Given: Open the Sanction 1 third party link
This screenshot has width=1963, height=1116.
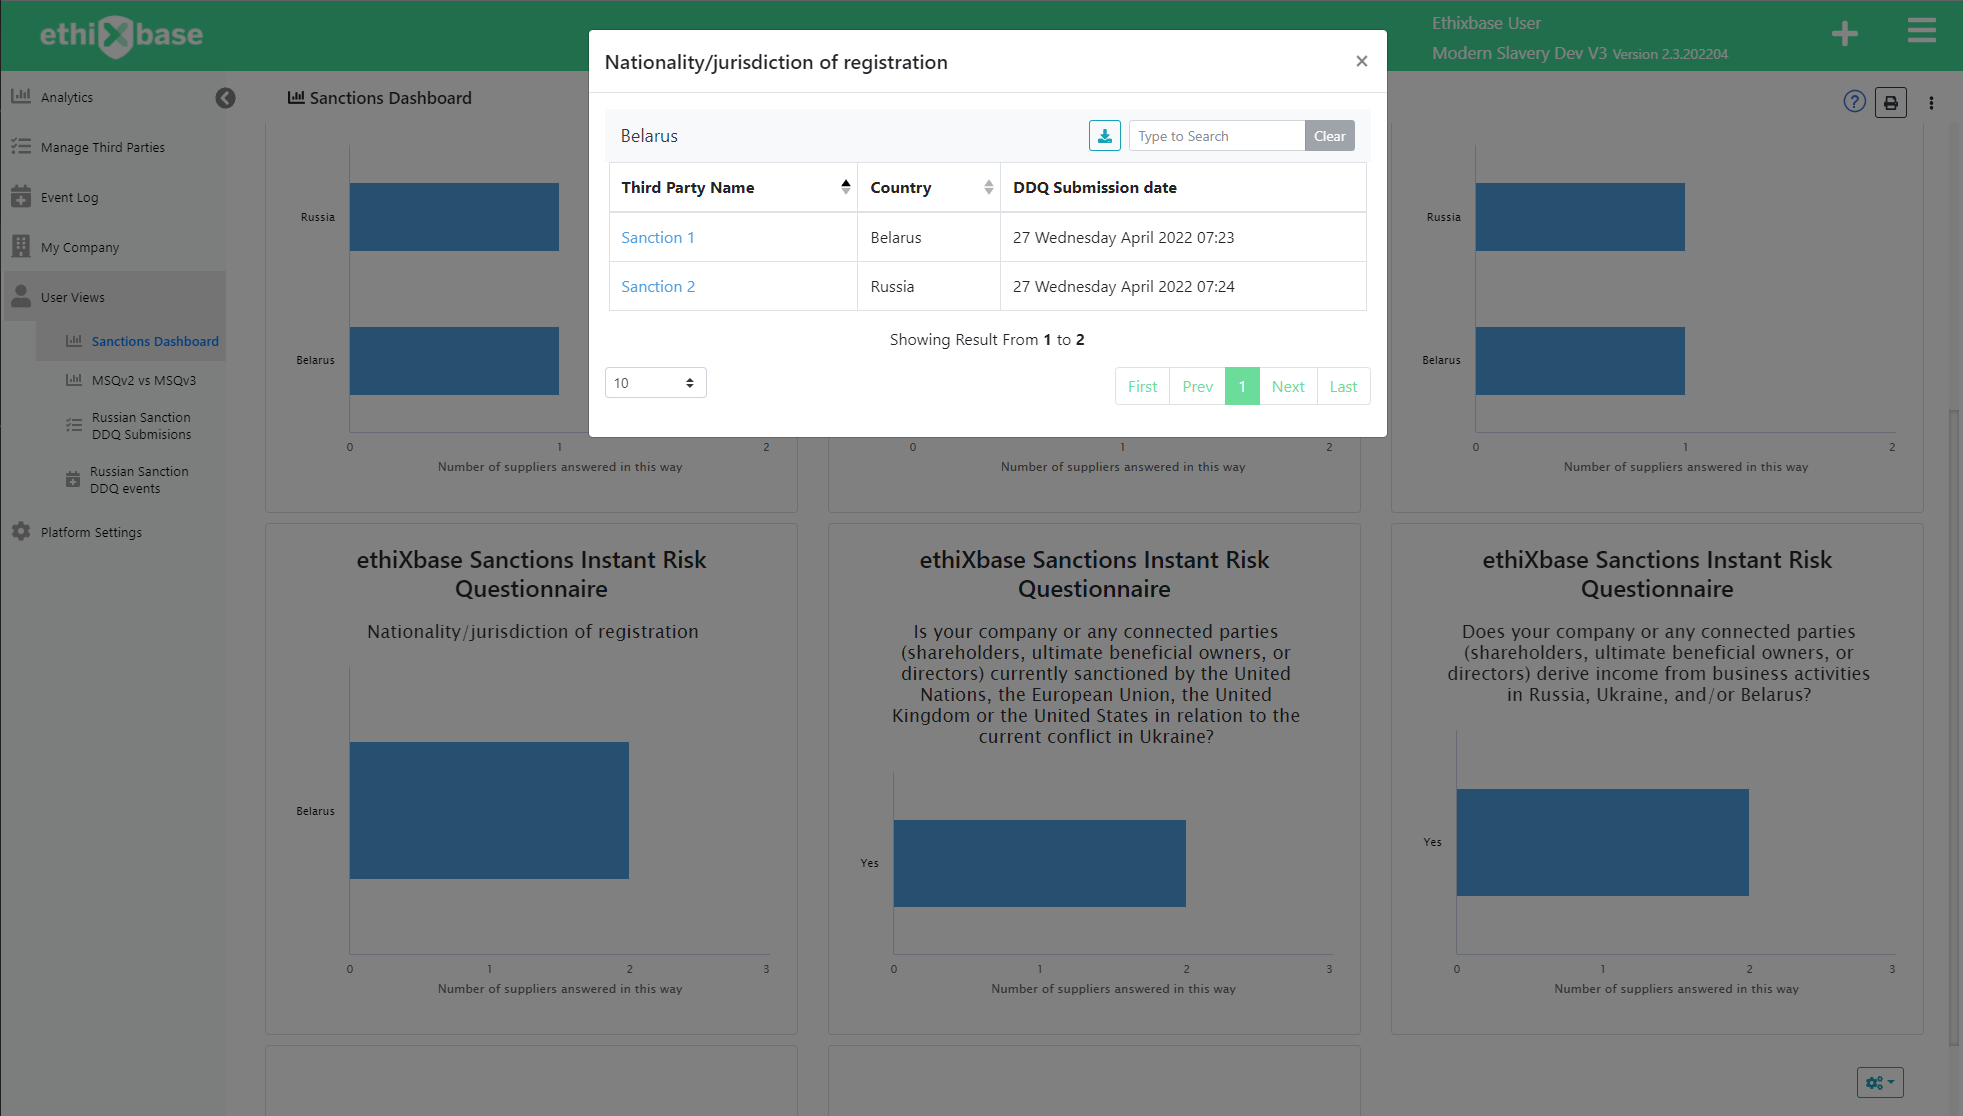Looking at the screenshot, I should [657, 237].
